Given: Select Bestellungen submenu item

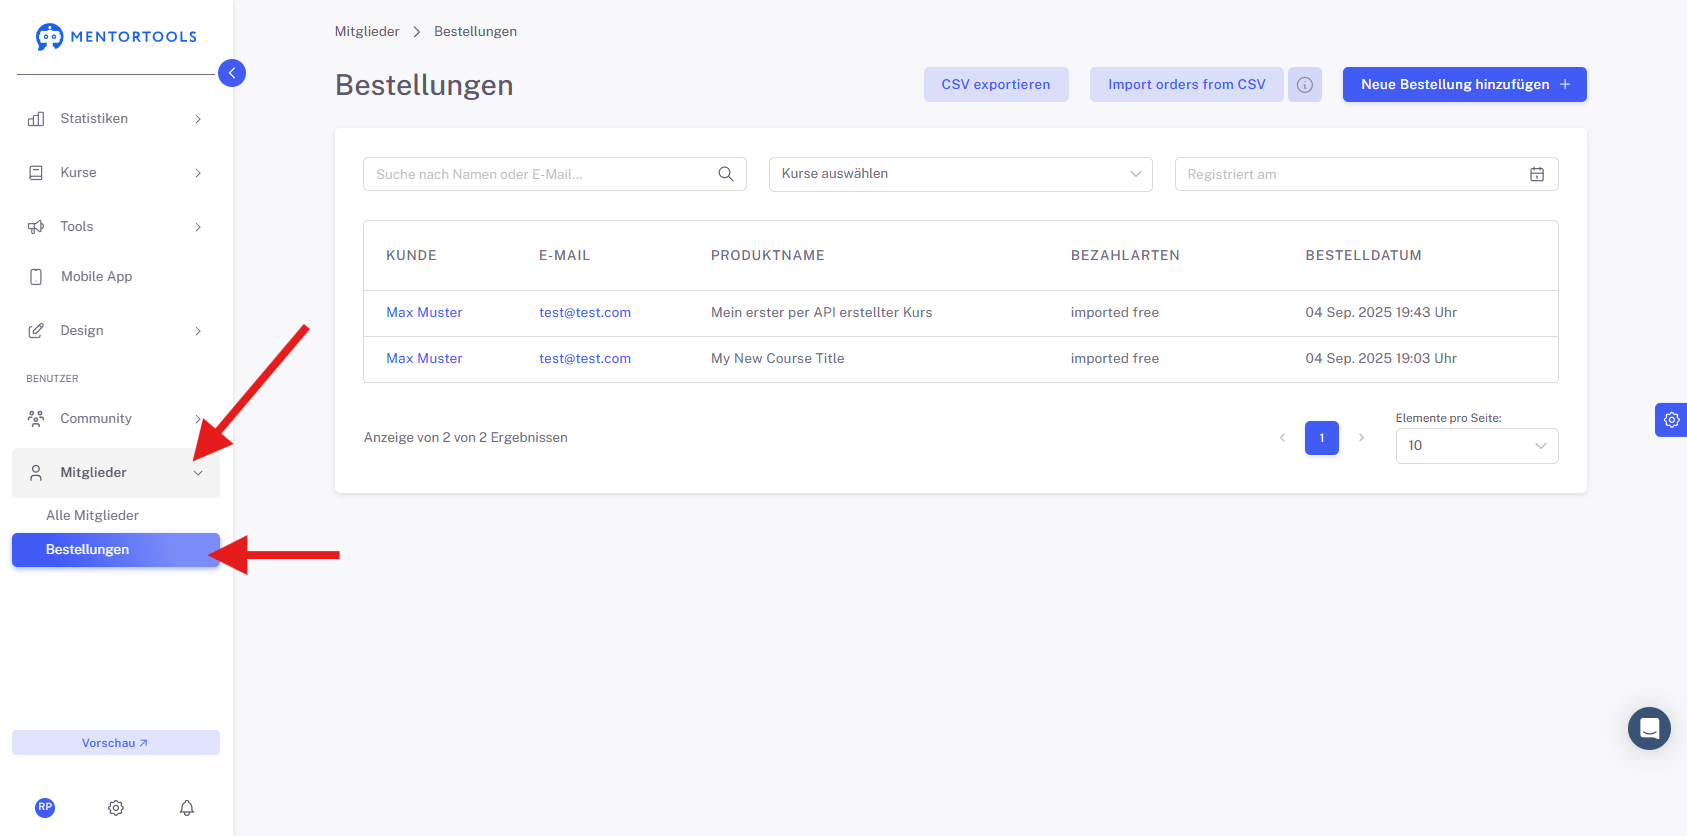Looking at the screenshot, I should tap(116, 550).
